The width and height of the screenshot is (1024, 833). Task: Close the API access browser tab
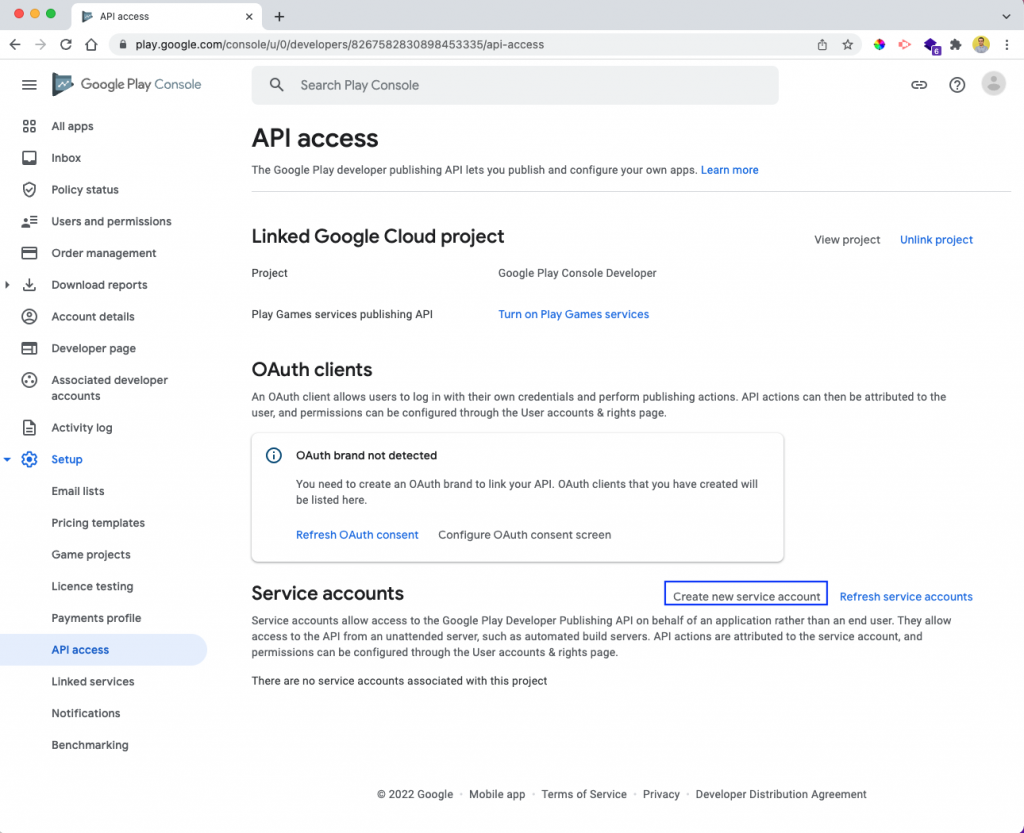coord(249,16)
